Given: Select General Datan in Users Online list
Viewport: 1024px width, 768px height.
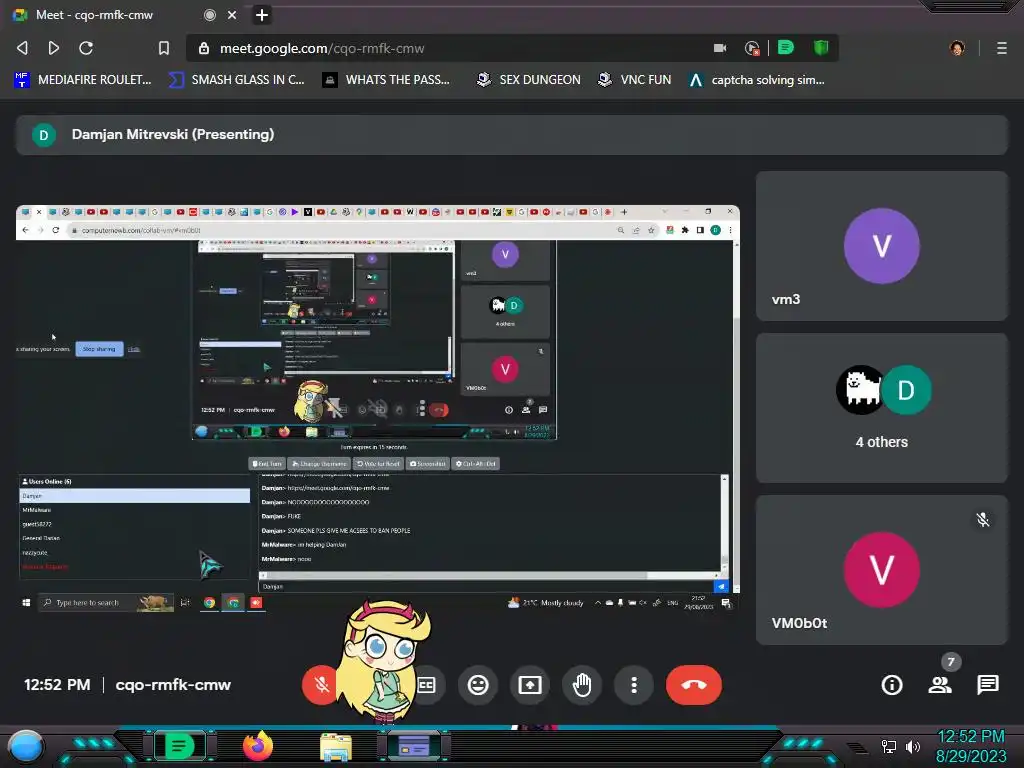Looking at the screenshot, I should pos(135,538).
